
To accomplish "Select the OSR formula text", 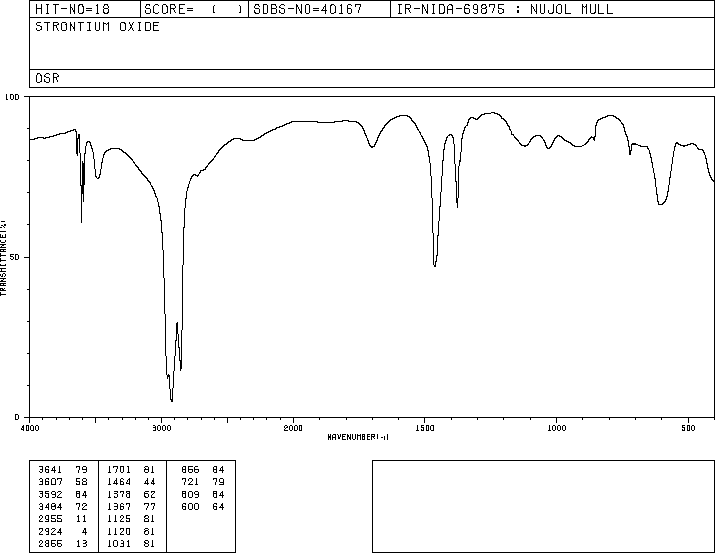I will 47,78.
